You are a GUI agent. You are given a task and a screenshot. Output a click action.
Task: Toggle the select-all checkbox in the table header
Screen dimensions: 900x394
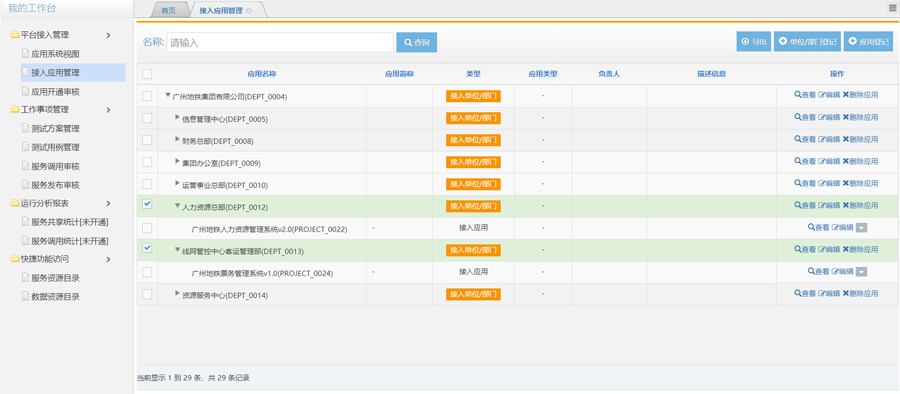(x=147, y=74)
